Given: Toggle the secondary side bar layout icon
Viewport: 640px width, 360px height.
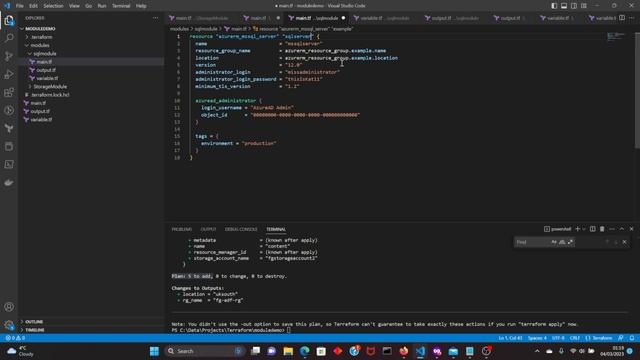Looking at the screenshot, I should [574, 6].
